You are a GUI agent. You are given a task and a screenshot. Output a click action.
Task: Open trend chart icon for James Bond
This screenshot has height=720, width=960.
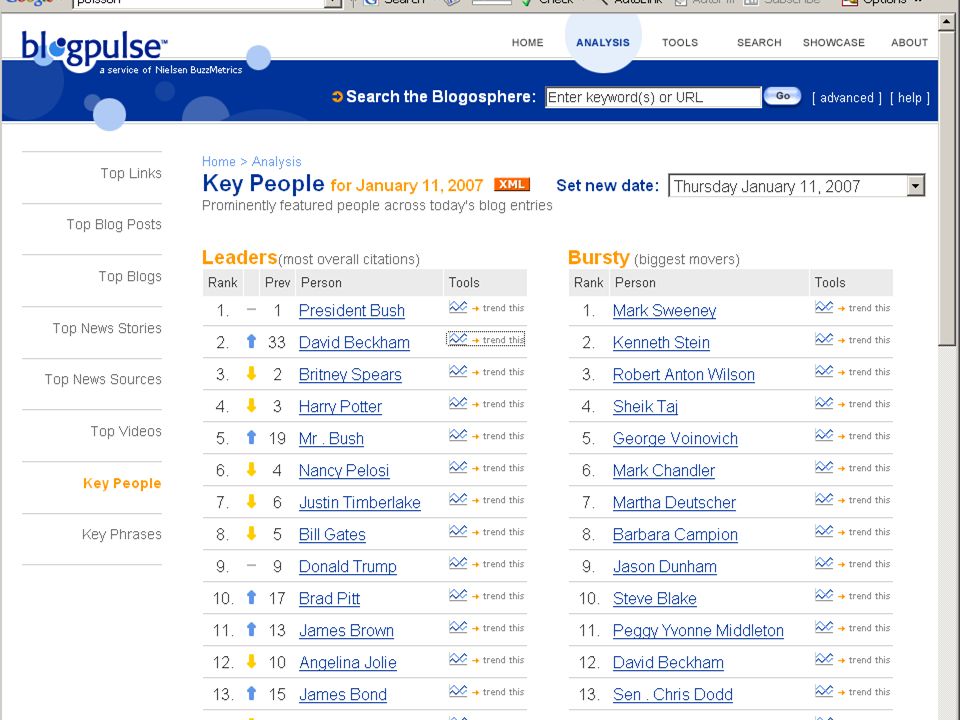(458, 691)
